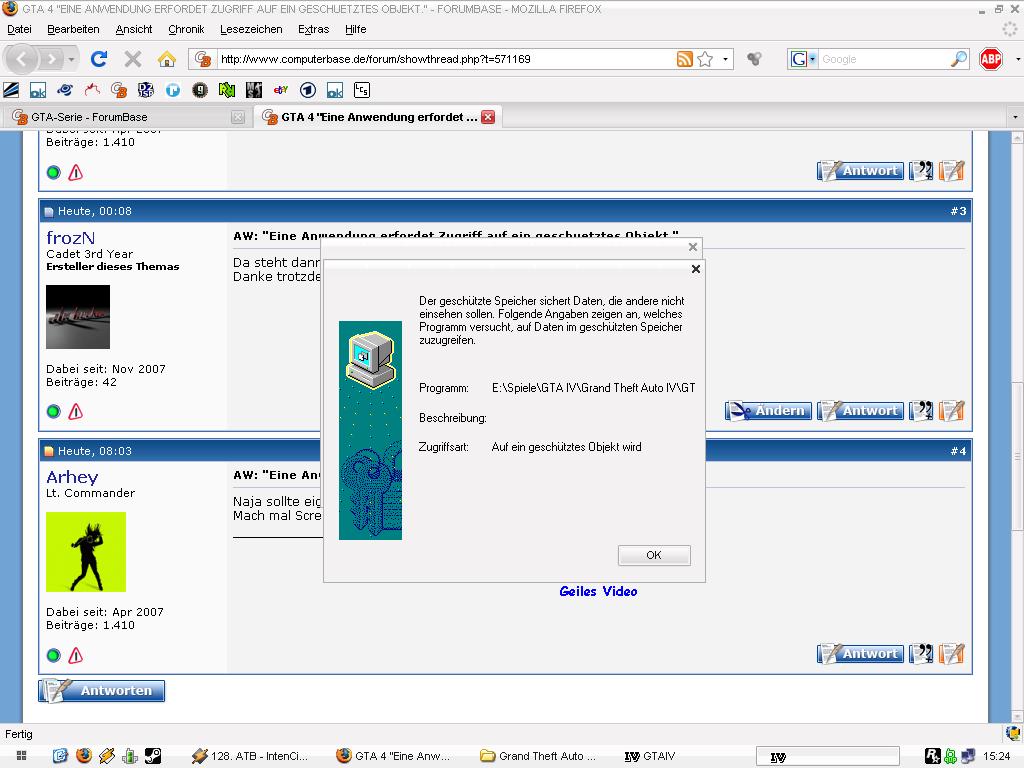Screen dimensions: 1024x768
Task: Report frozN's post with the warning triangle
Action: pyautogui.click(x=76, y=411)
